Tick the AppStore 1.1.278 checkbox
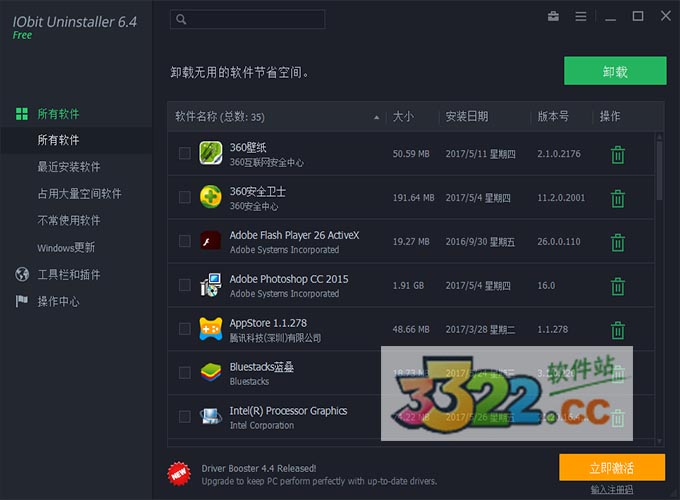680x500 pixels. point(185,329)
